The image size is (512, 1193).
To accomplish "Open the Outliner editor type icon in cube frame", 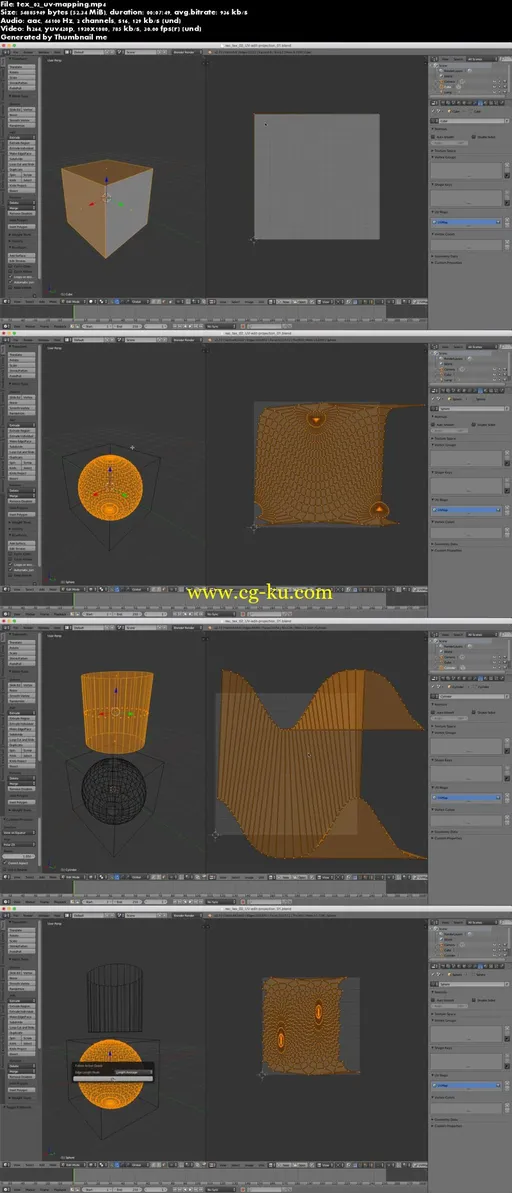I will 434,59.
